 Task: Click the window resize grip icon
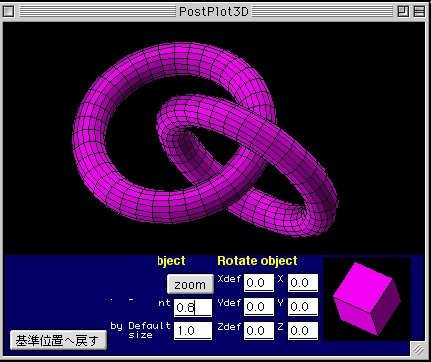click(419, 350)
